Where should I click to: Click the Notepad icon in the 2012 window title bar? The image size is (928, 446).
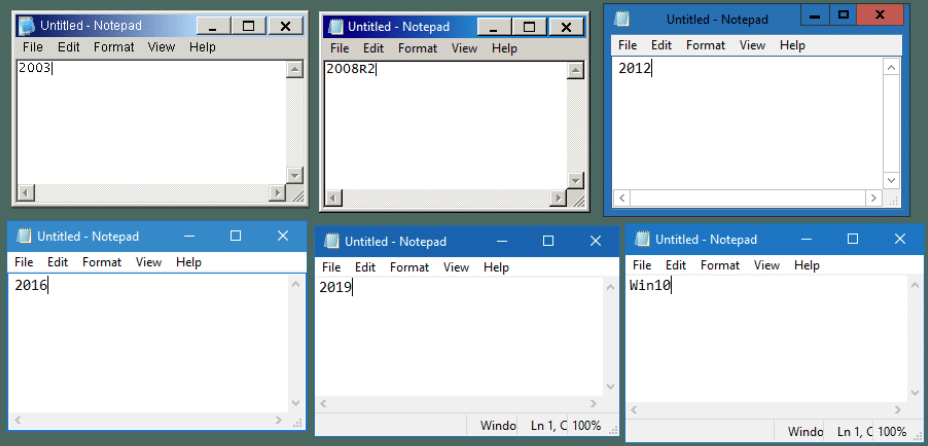coord(621,18)
